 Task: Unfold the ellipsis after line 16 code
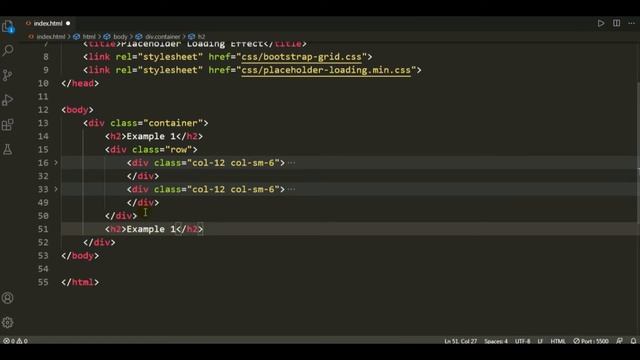(x=291, y=163)
